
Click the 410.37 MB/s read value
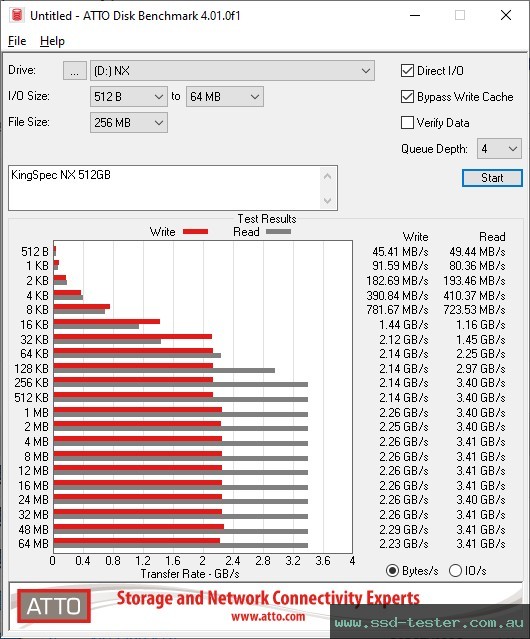click(x=474, y=295)
